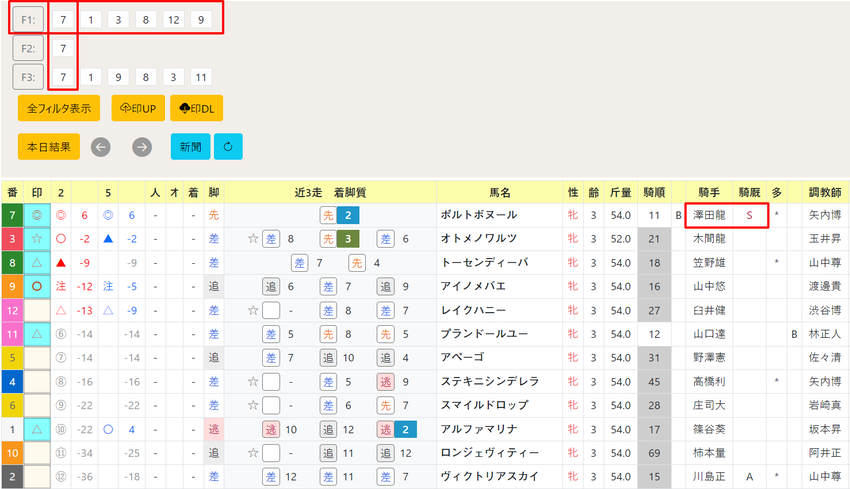
Task: Click the triangle mark cell for horse 11
Action: (37, 334)
